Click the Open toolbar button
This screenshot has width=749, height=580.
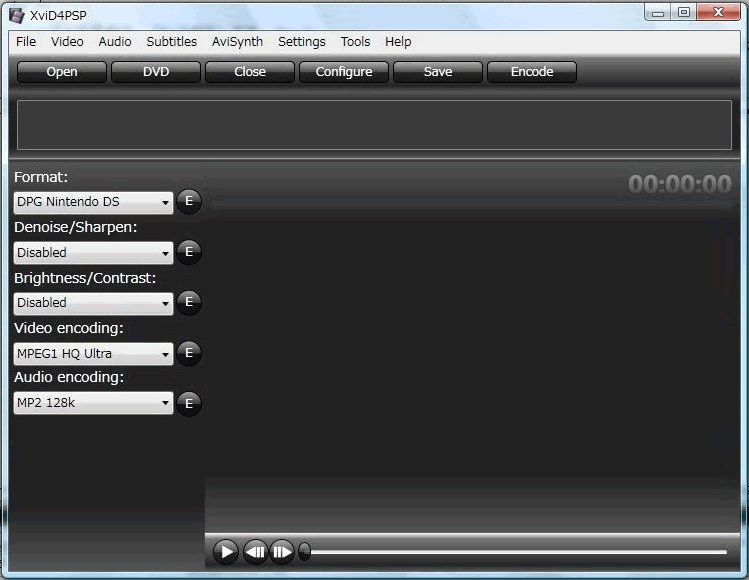click(62, 72)
